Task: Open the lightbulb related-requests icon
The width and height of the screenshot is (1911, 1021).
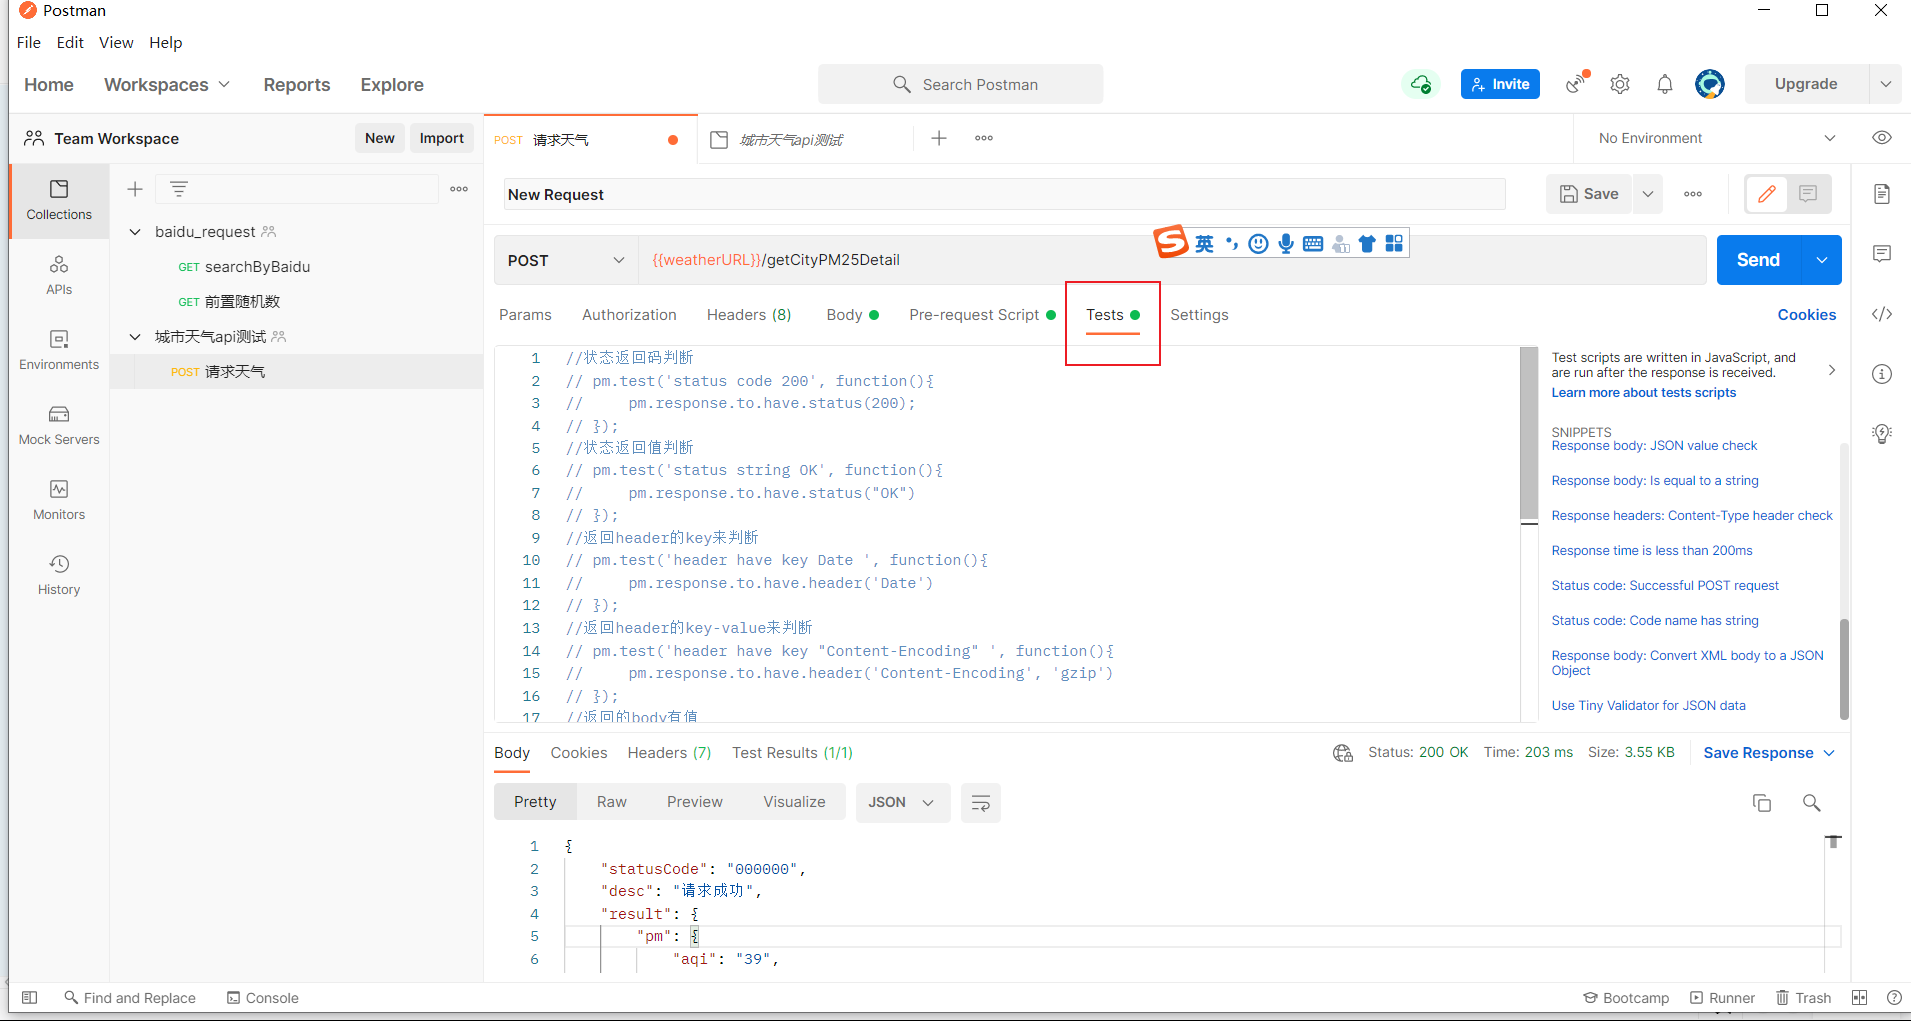Action: coord(1882,434)
